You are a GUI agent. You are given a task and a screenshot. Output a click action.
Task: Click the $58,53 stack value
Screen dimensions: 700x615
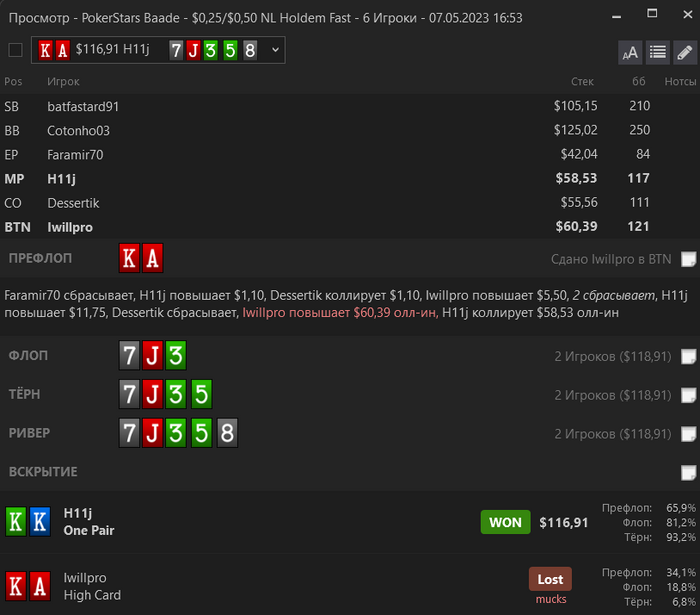[576, 178]
